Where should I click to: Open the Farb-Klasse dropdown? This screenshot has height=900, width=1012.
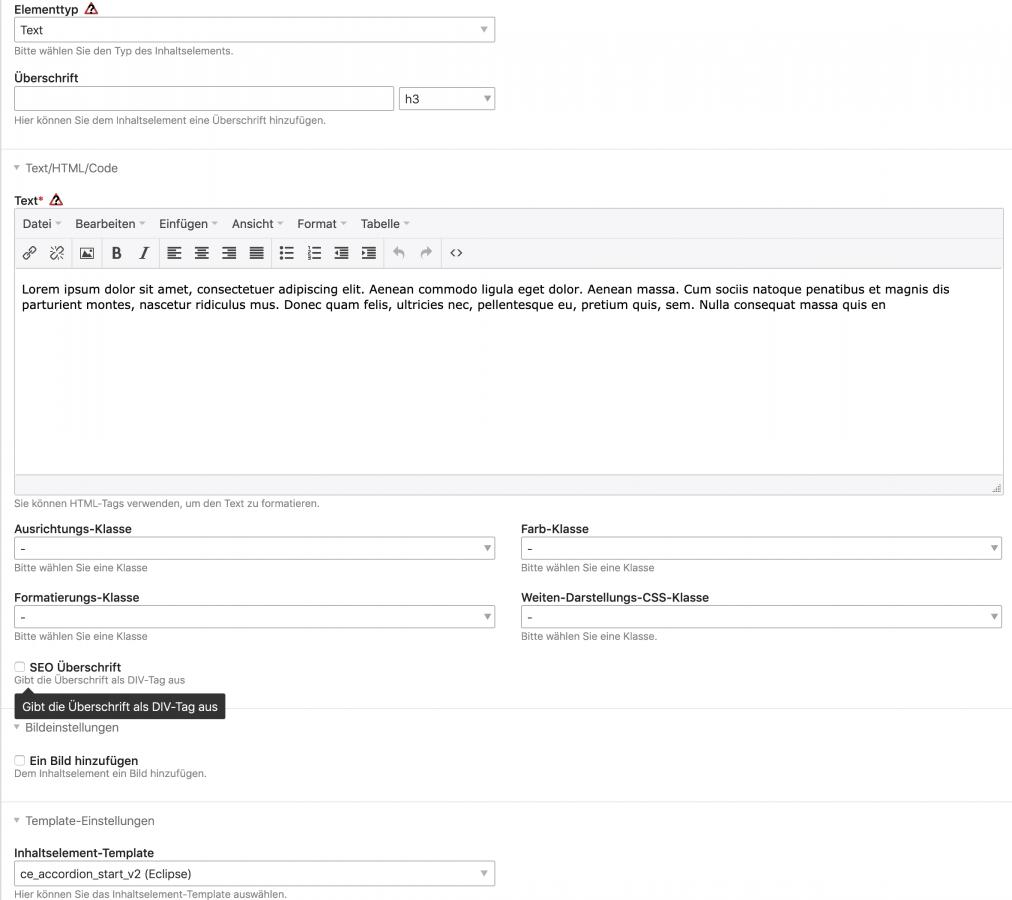pos(761,548)
